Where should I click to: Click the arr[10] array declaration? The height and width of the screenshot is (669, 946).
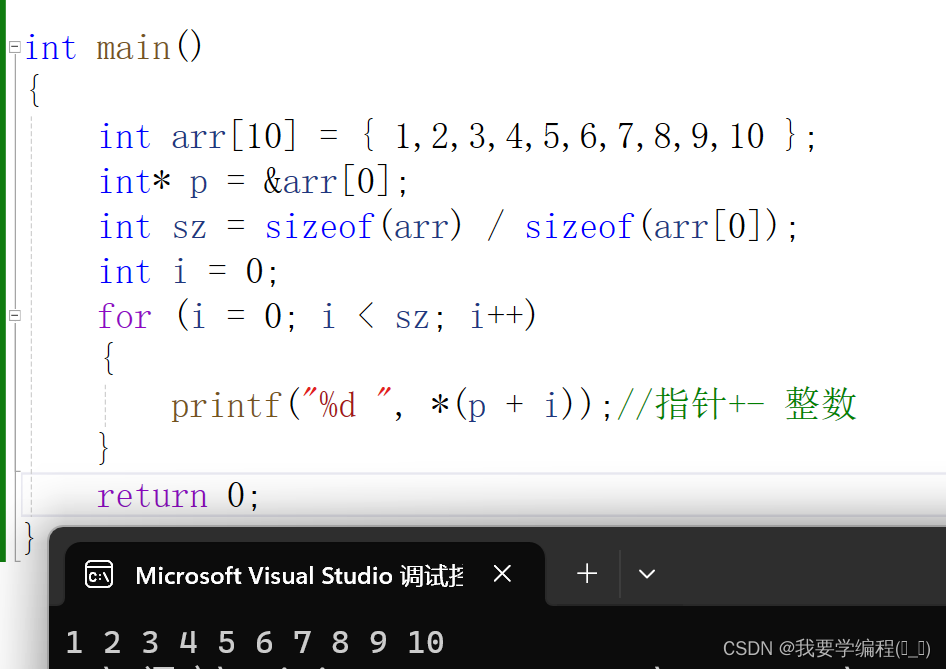[x=234, y=136]
